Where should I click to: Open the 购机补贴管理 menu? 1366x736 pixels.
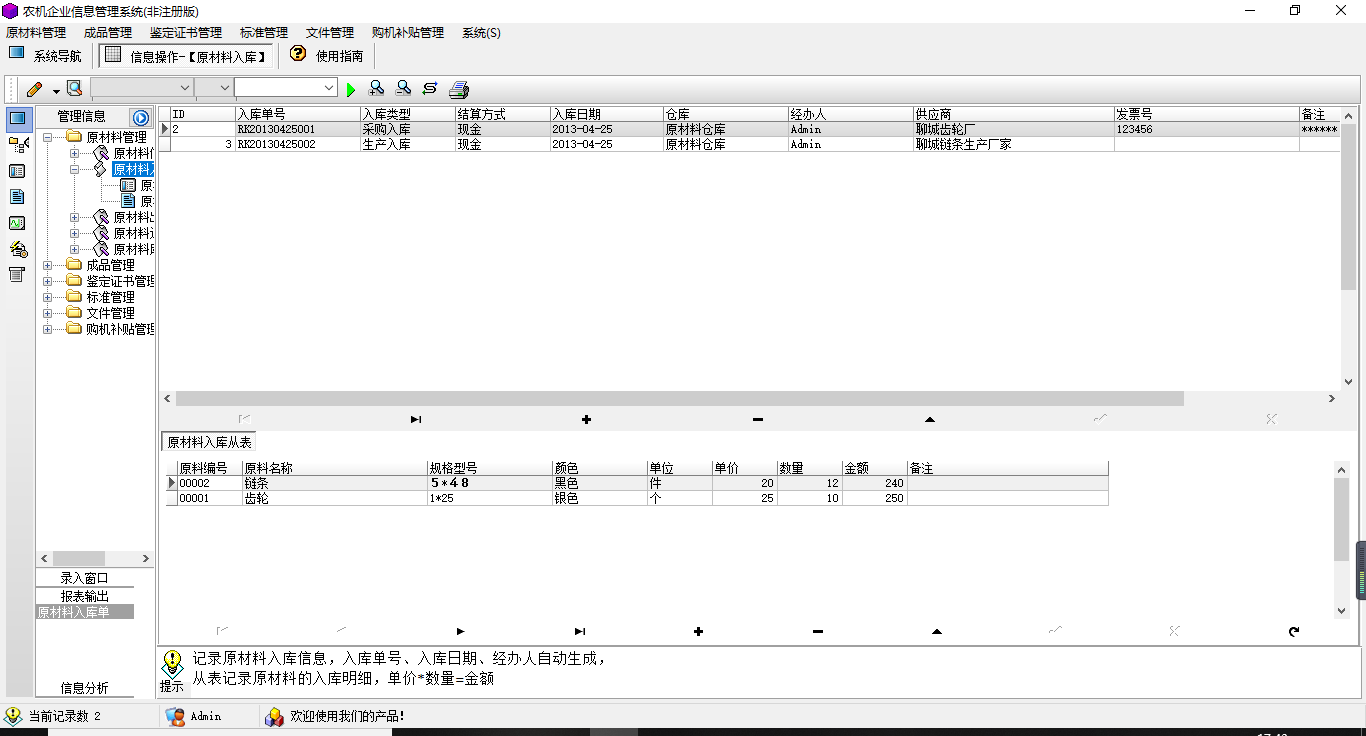(x=408, y=33)
